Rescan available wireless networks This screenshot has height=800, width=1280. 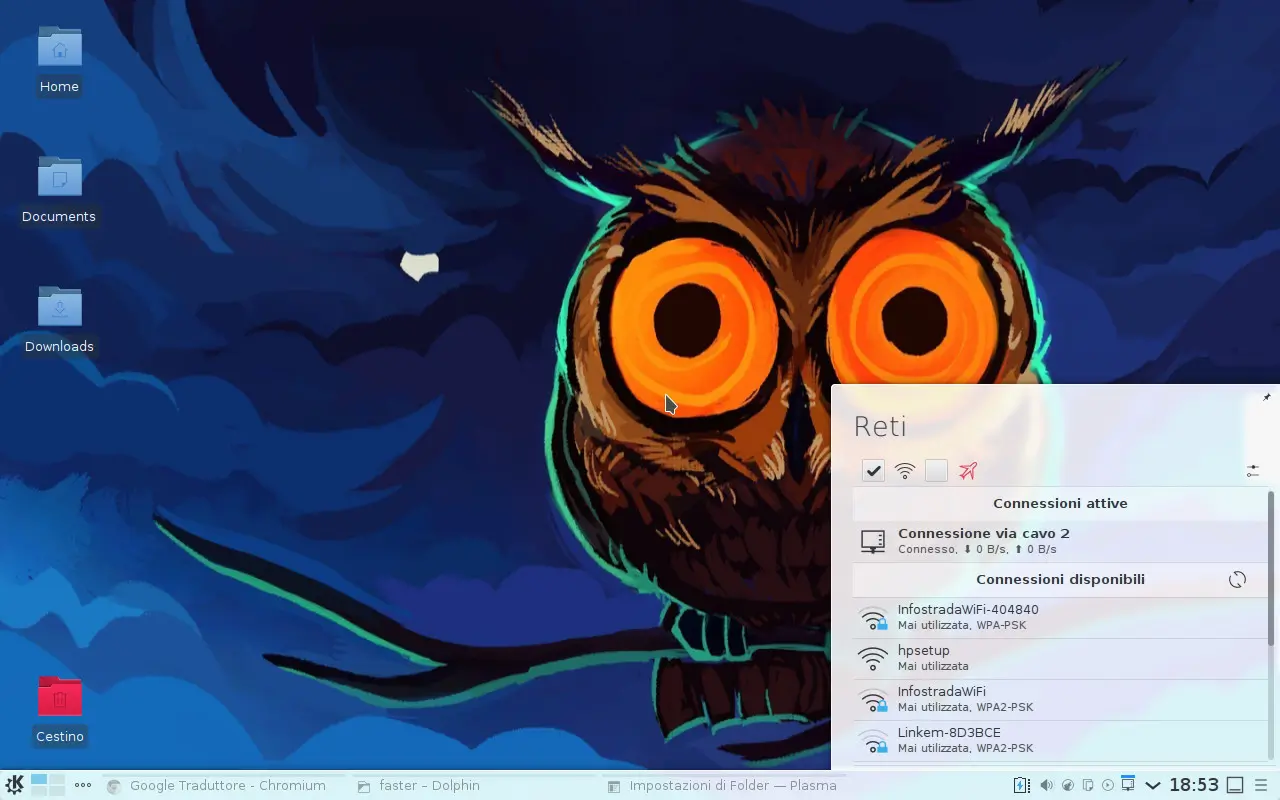click(1237, 580)
